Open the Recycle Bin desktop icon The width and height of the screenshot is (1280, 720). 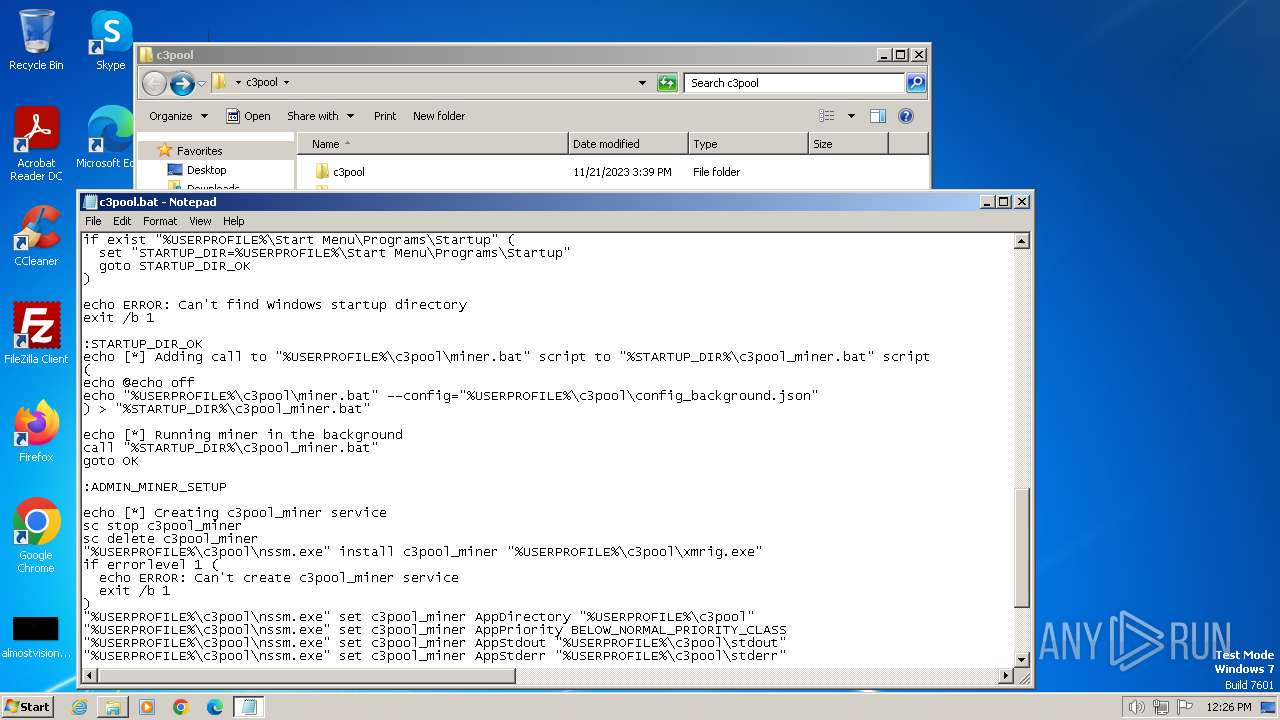point(36,40)
